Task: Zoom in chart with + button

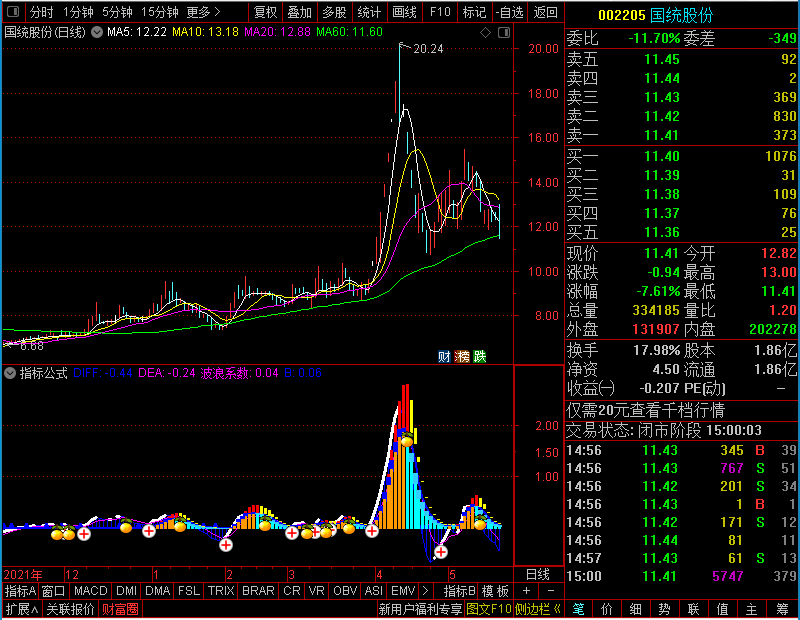Action: [527, 591]
